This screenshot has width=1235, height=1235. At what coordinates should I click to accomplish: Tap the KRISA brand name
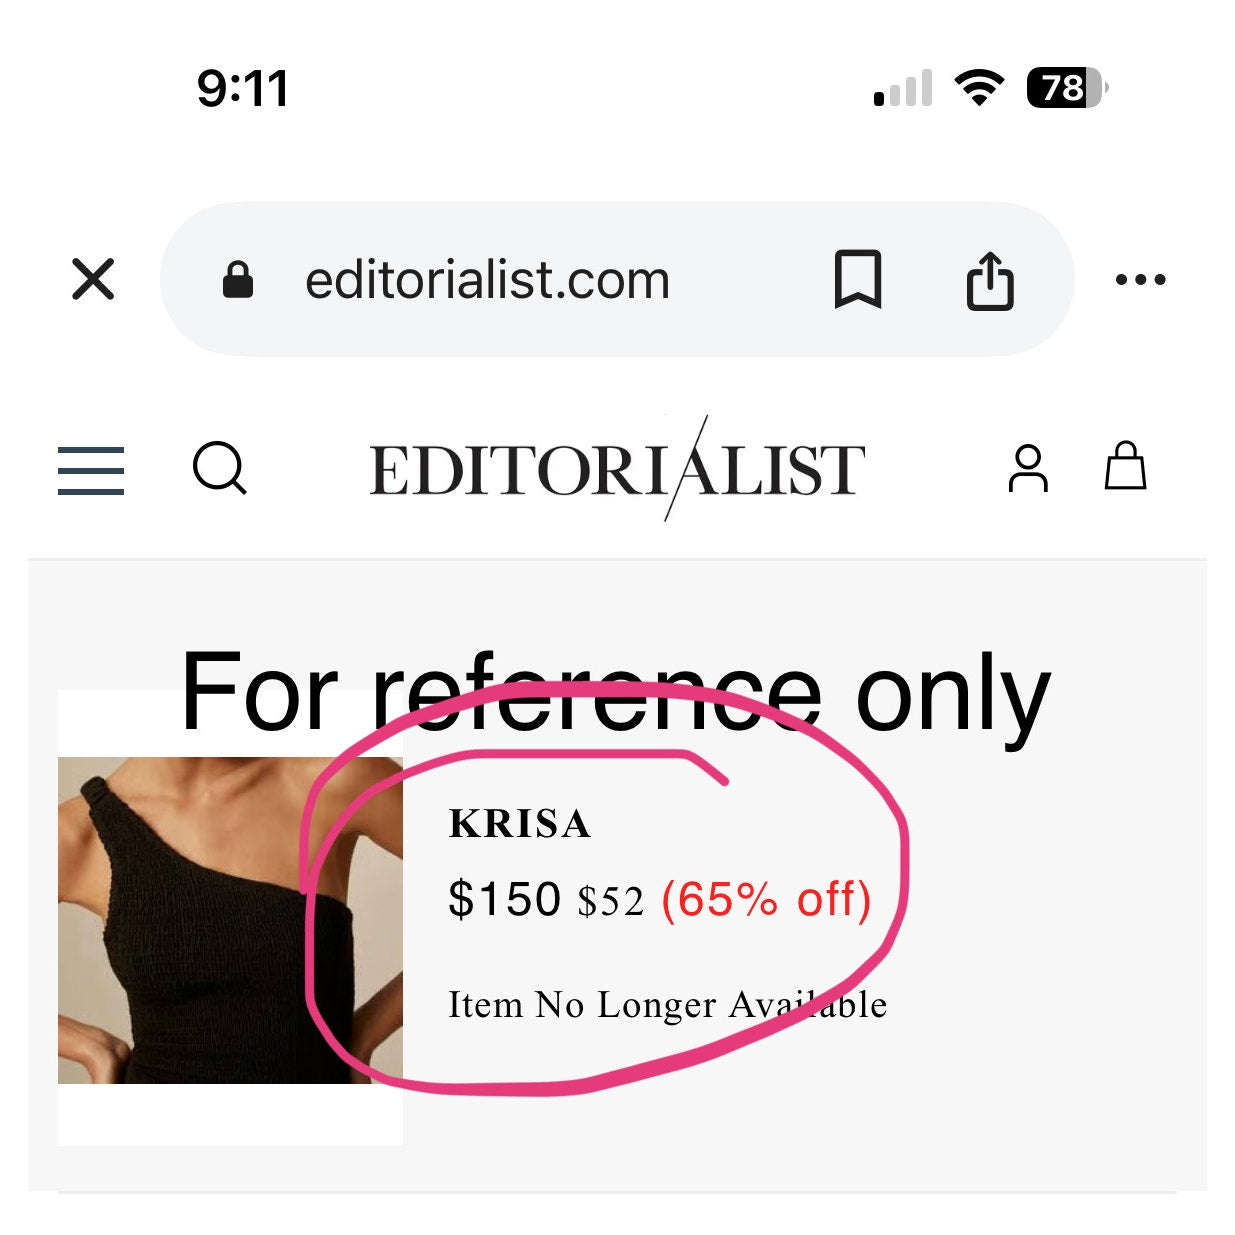click(520, 824)
